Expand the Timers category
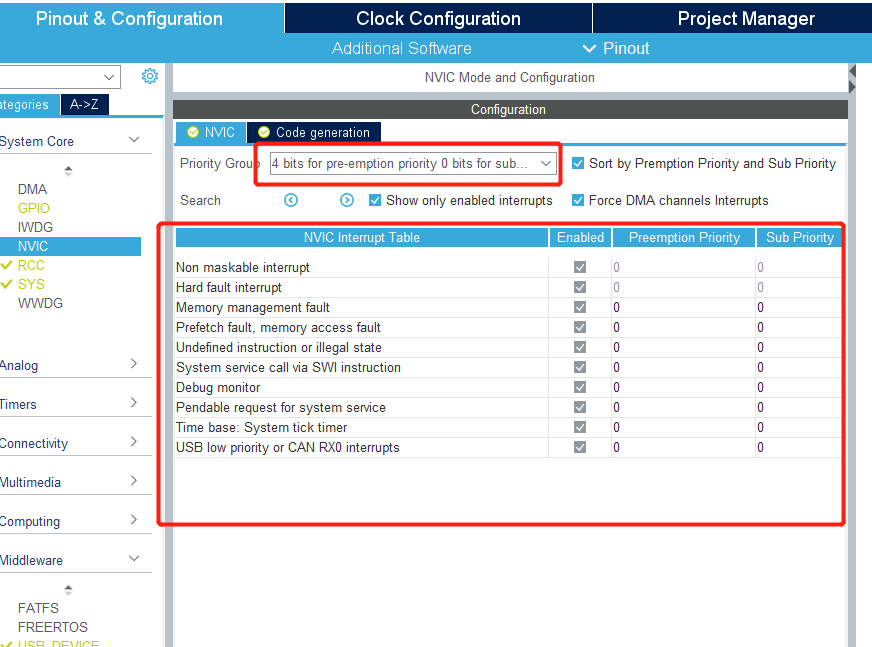The image size is (872, 647). (133, 403)
